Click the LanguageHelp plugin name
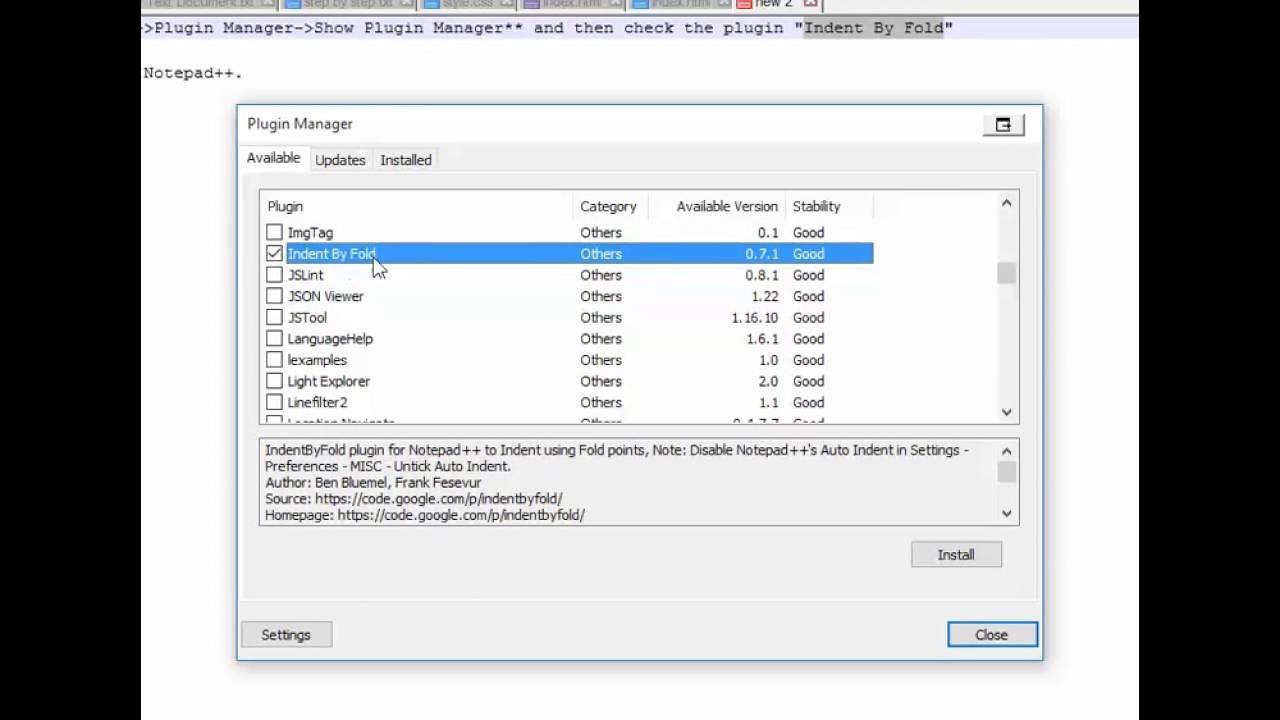Screen dimensions: 1280x720 (x=330, y=339)
